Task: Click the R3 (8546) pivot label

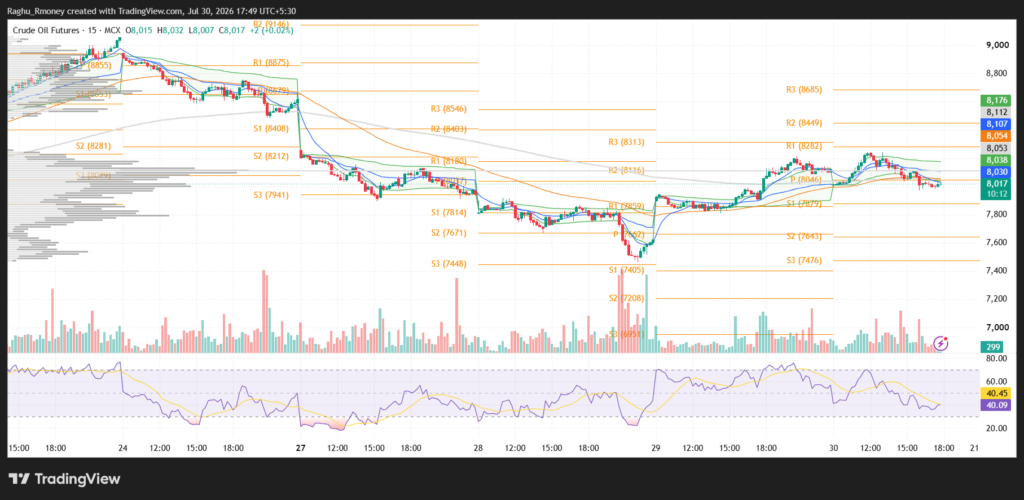Action: (x=448, y=109)
